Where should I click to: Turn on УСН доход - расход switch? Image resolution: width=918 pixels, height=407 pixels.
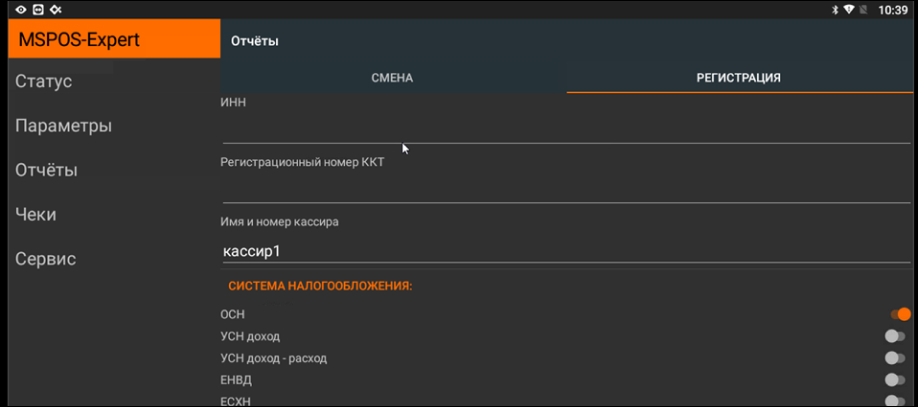895,358
